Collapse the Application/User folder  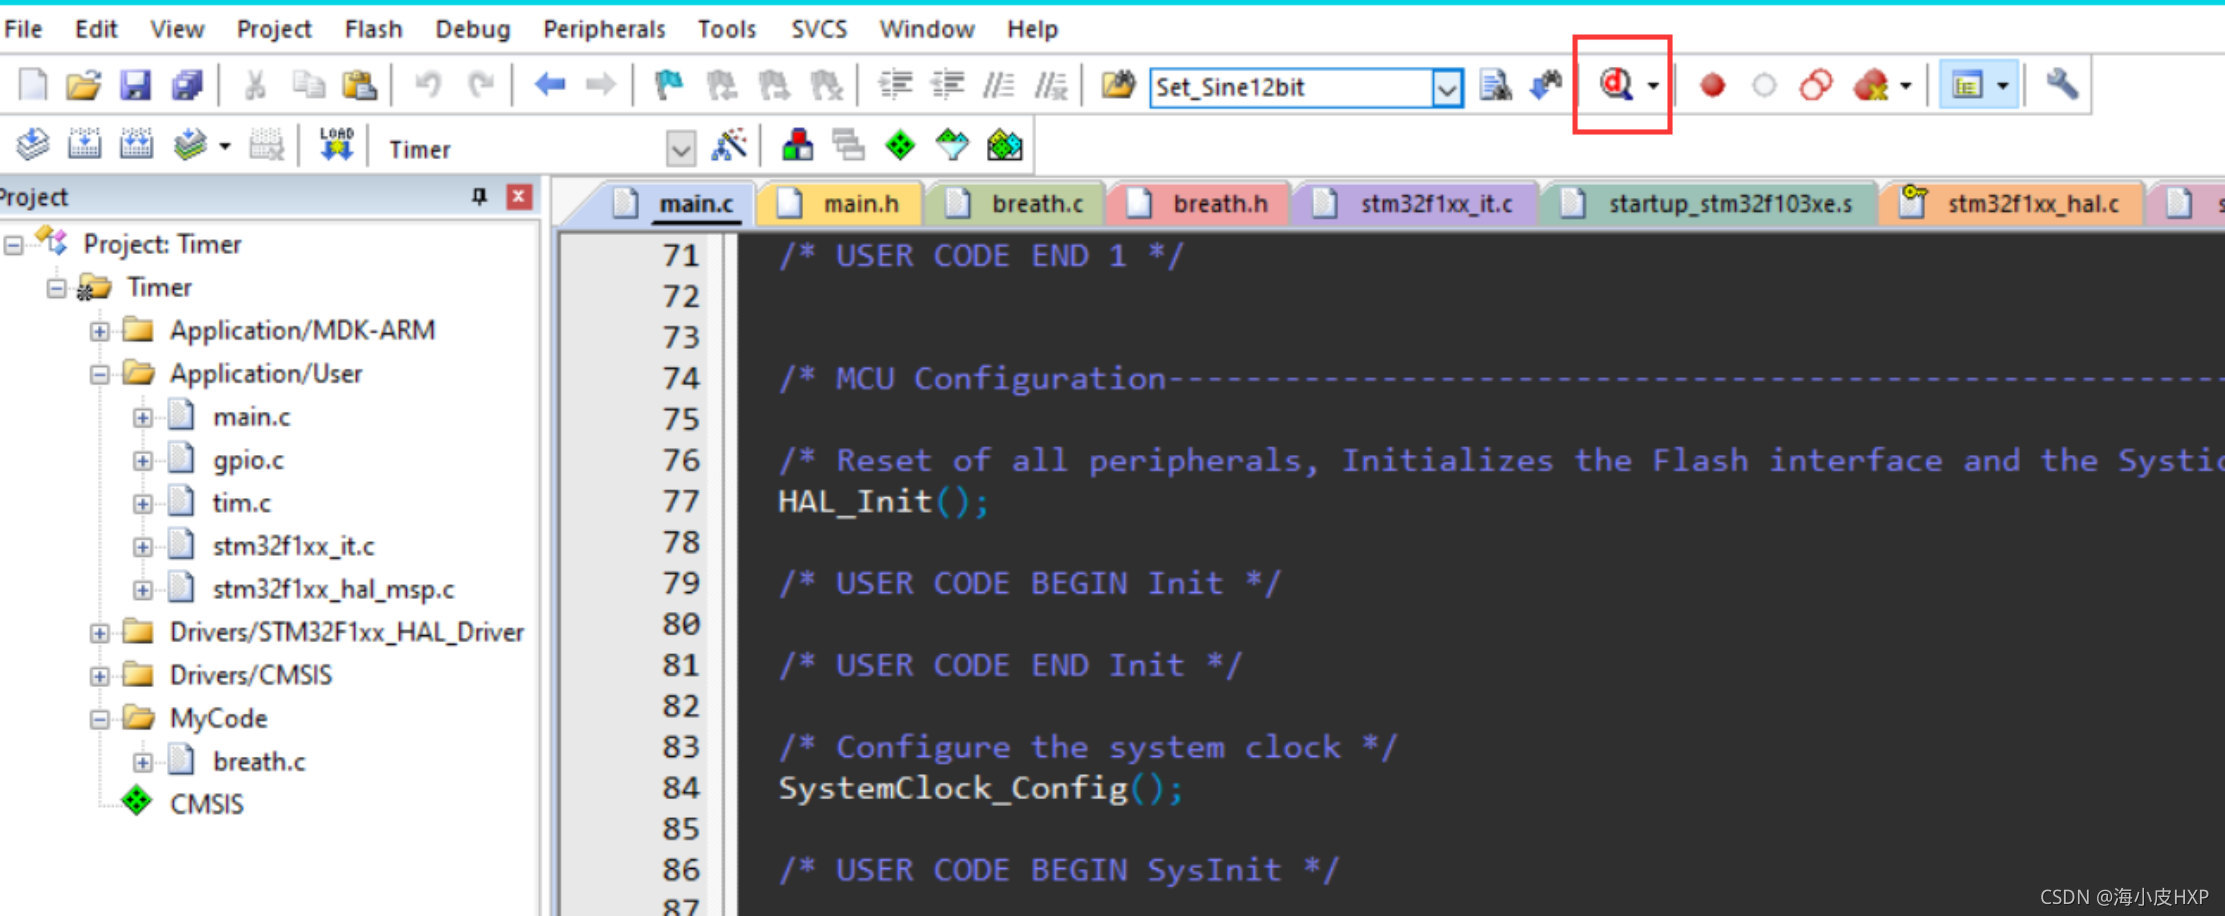99,373
